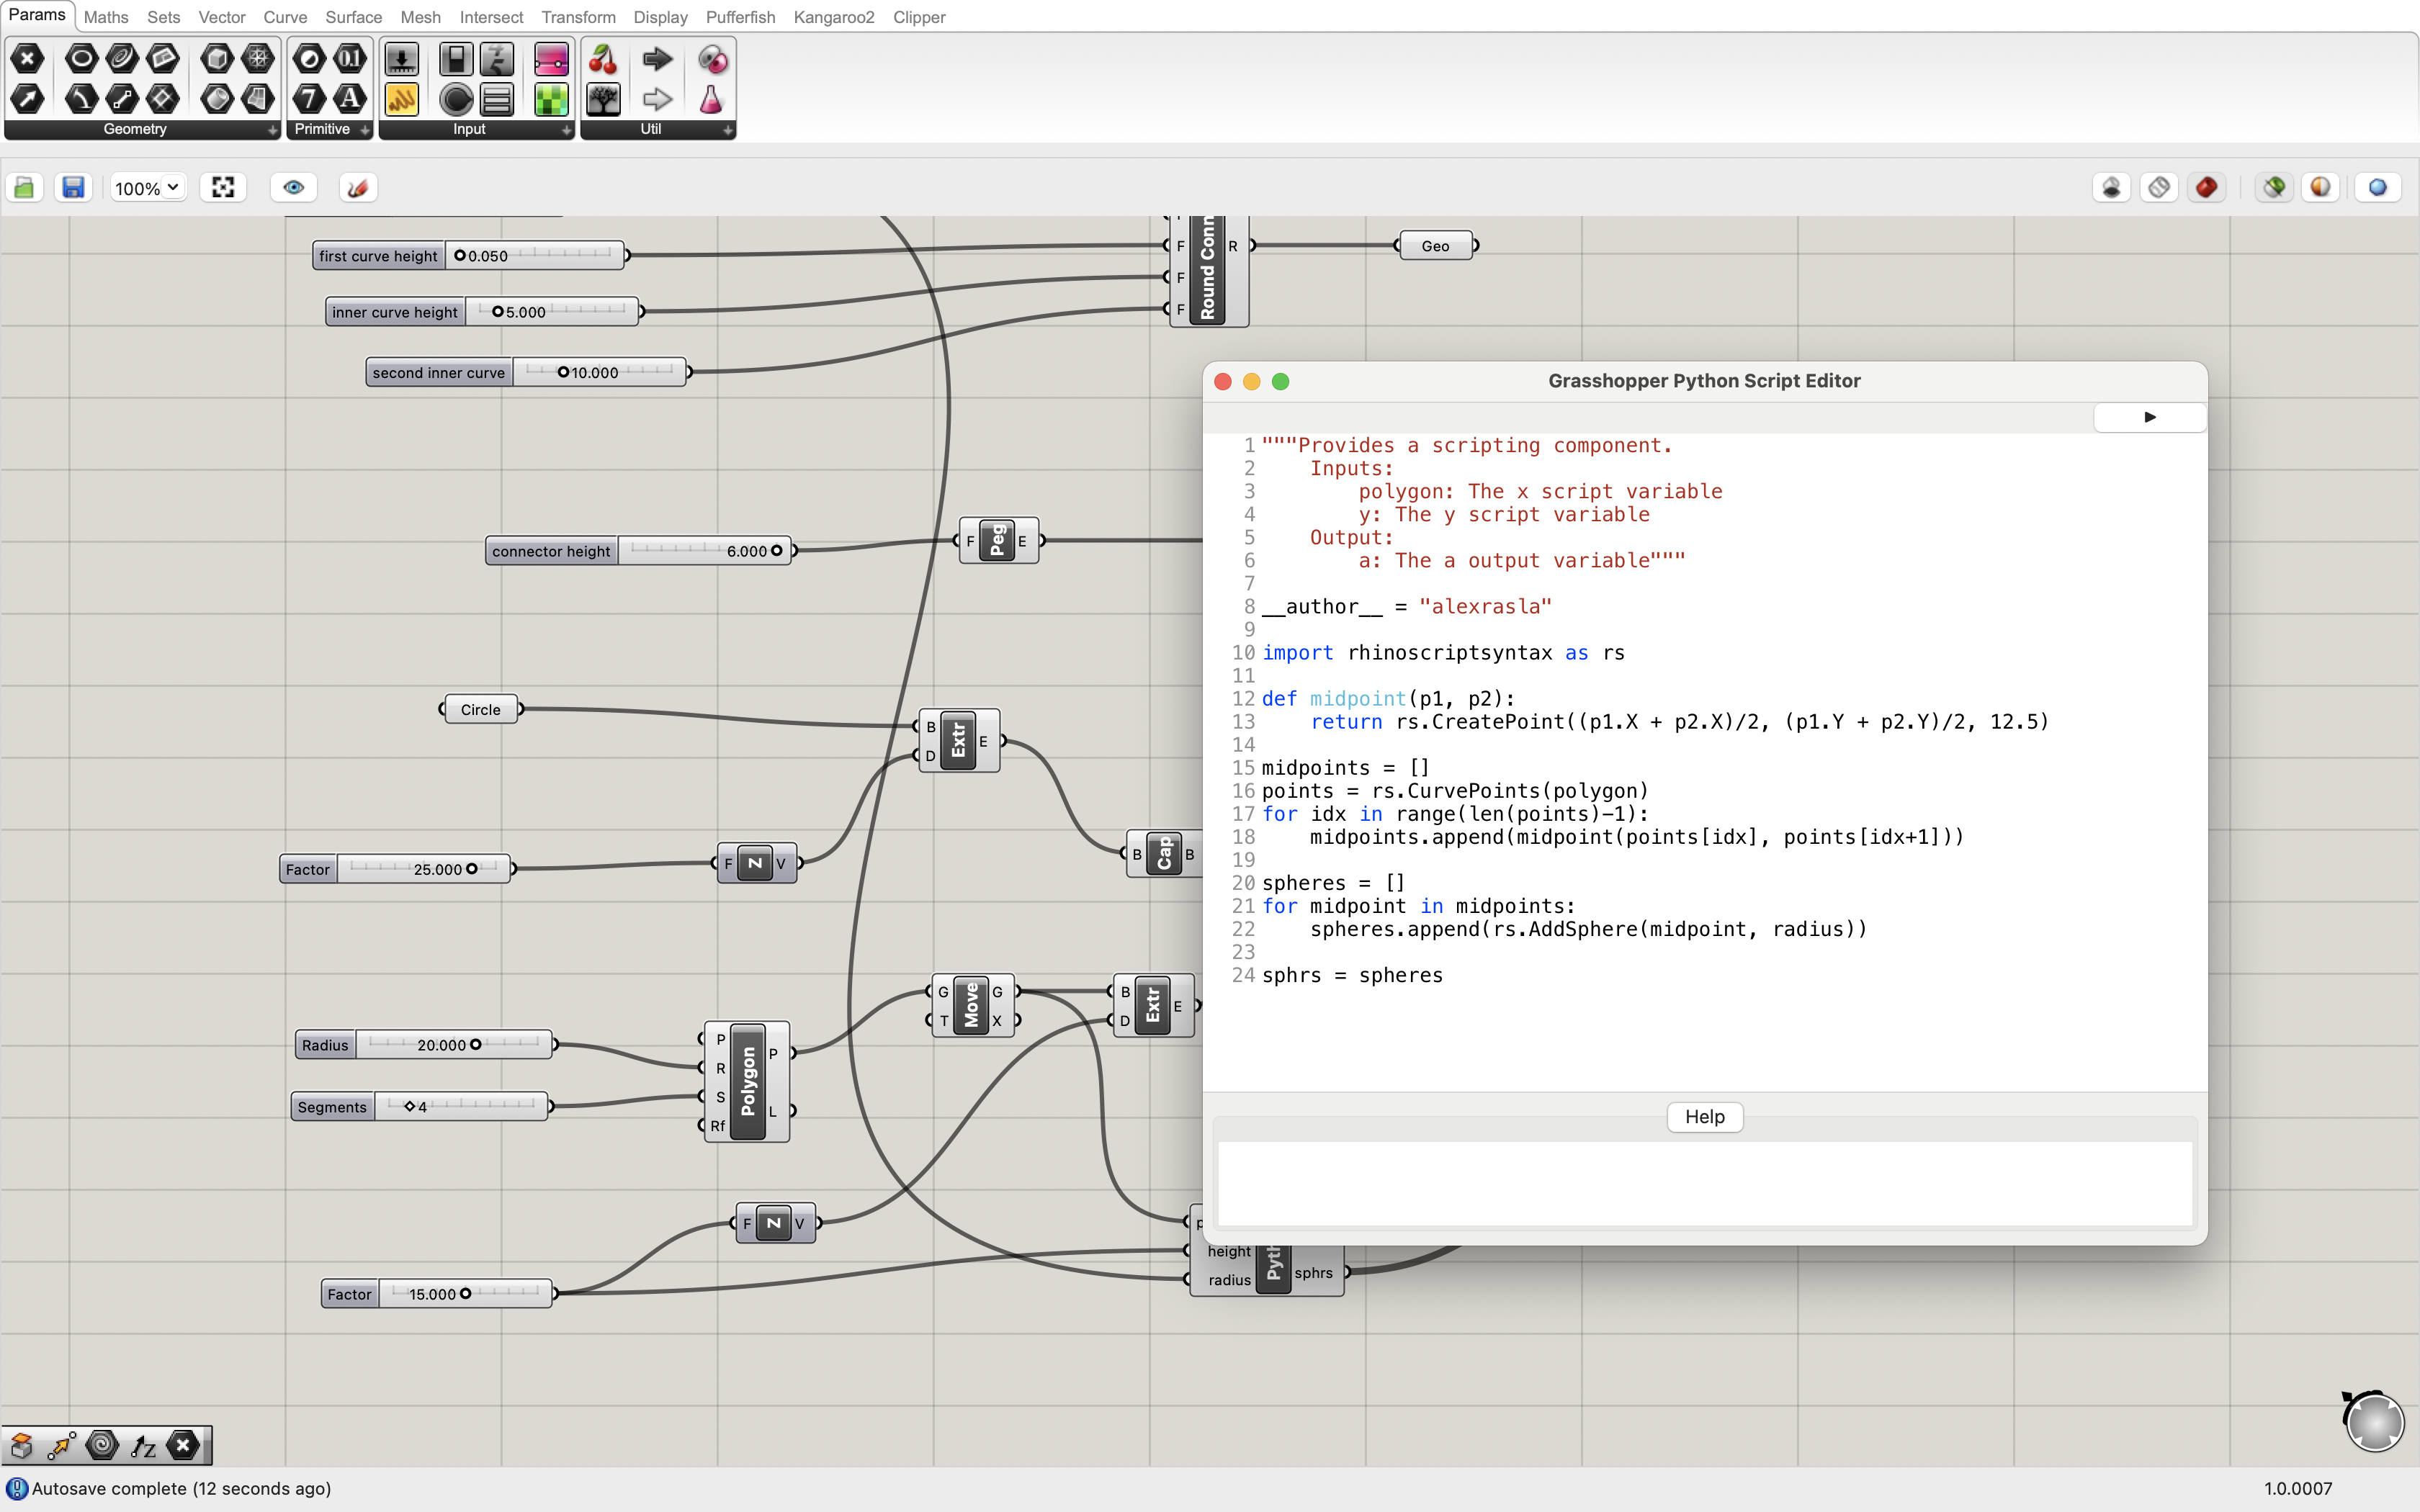This screenshot has width=2420, height=1512.
Task: Click the Save document icon in the canvas toolbar
Action: point(72,187)
